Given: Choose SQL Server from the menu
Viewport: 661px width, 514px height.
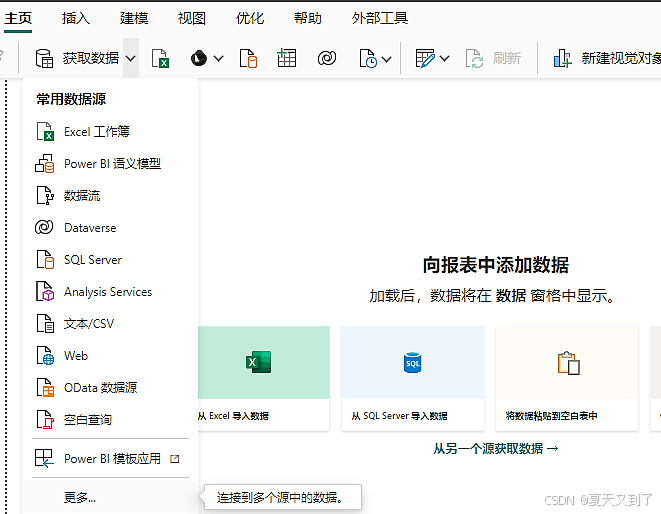Looking at the screenshot, I should pos(110,260).
